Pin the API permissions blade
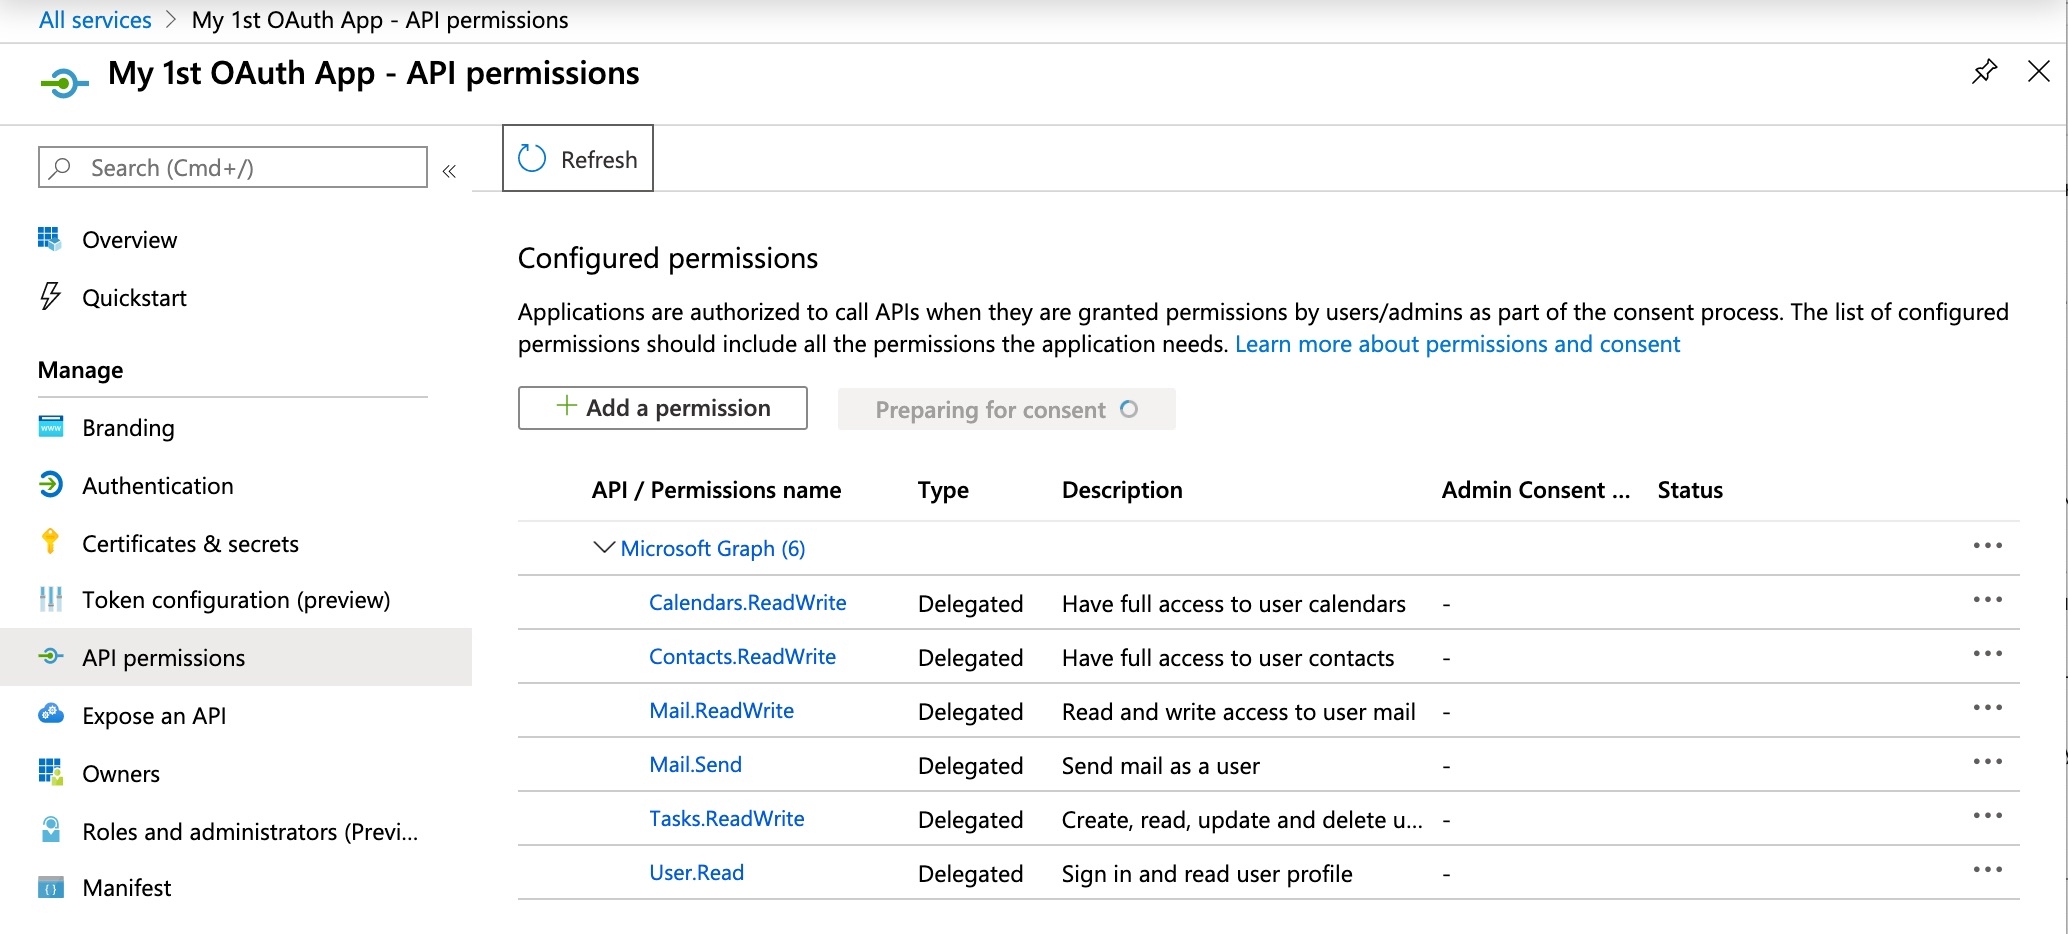Image resolution: width=2068 pixels, height=934 pixels. [1984, 72]
